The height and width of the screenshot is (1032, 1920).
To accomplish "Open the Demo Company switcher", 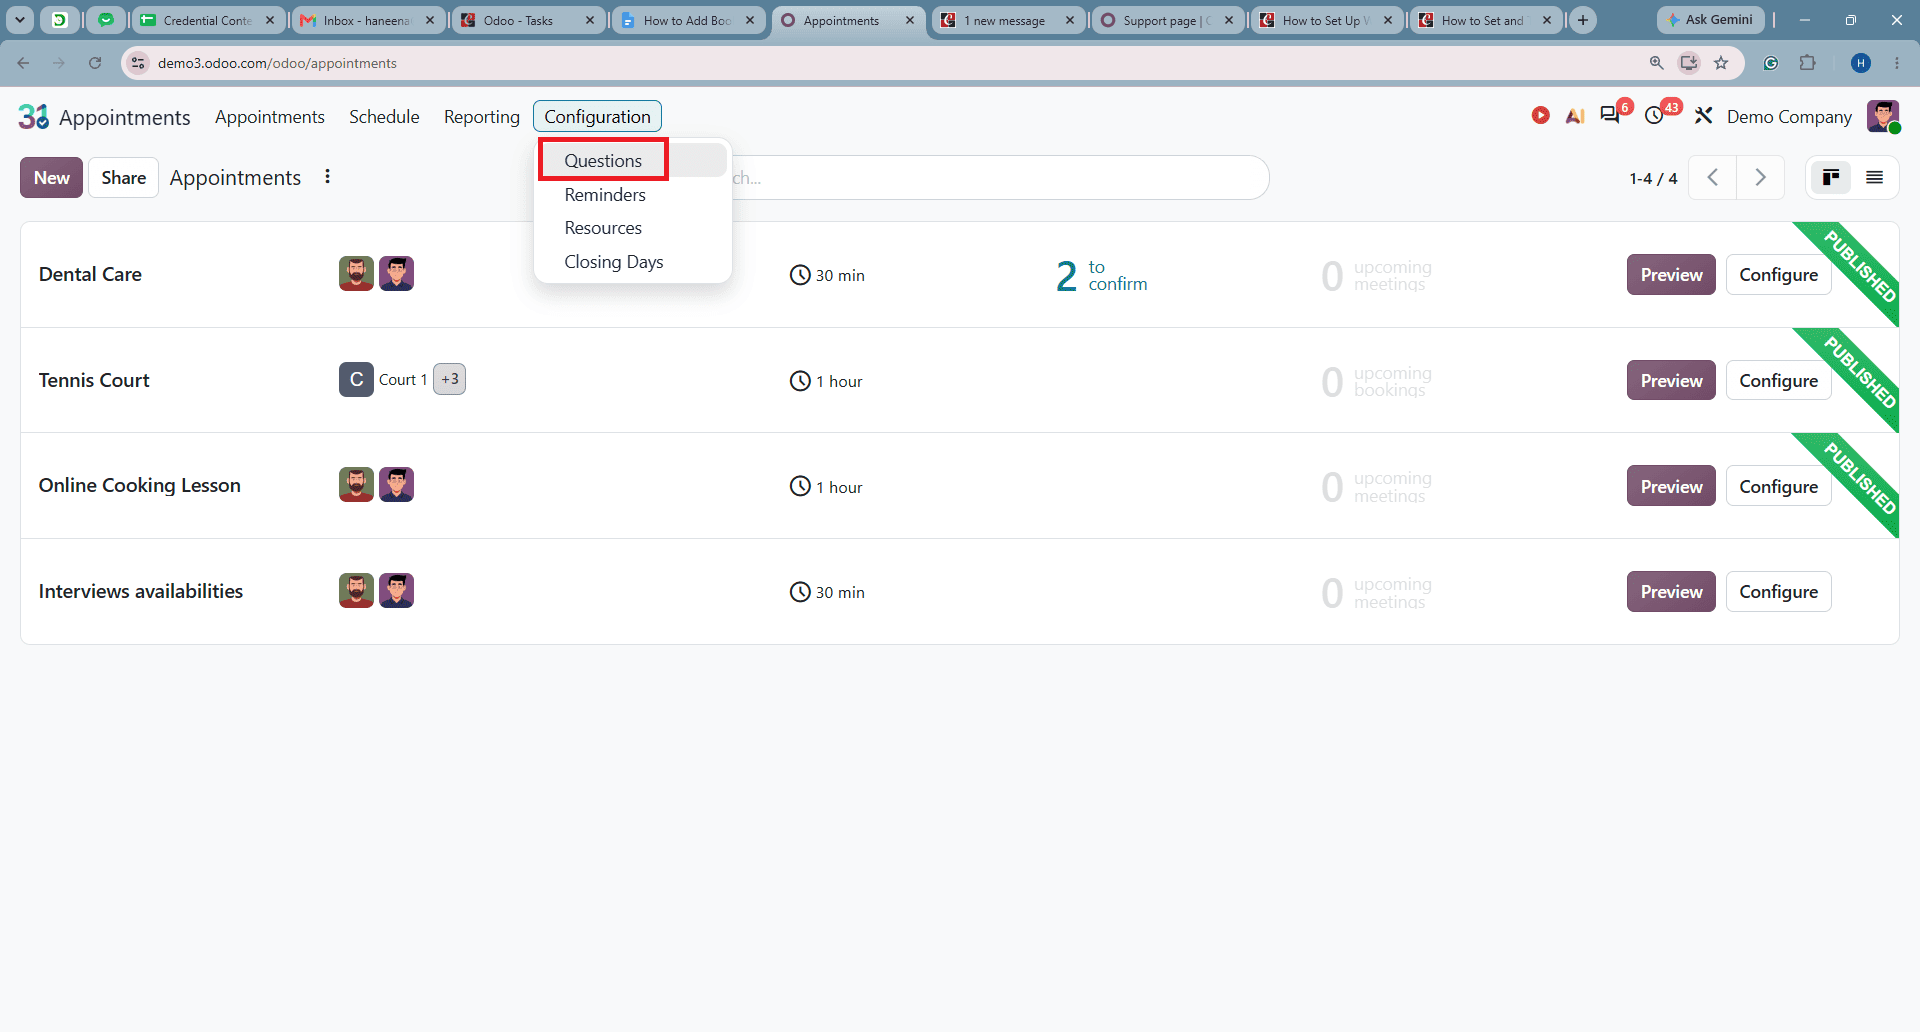I will (x=1789, y=116).
